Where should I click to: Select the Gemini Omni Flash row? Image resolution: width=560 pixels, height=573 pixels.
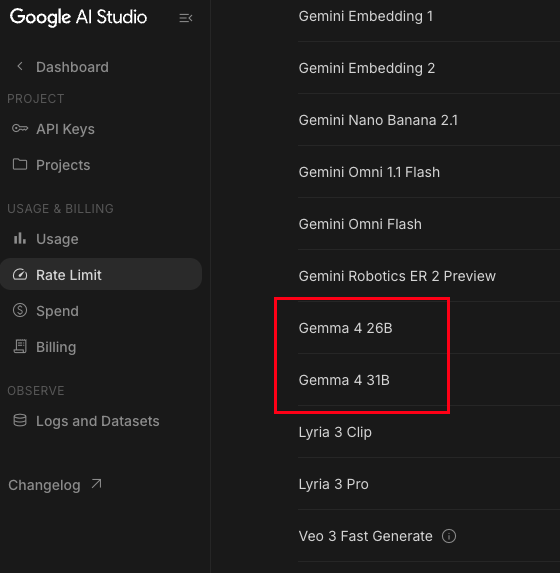point(429,224)
